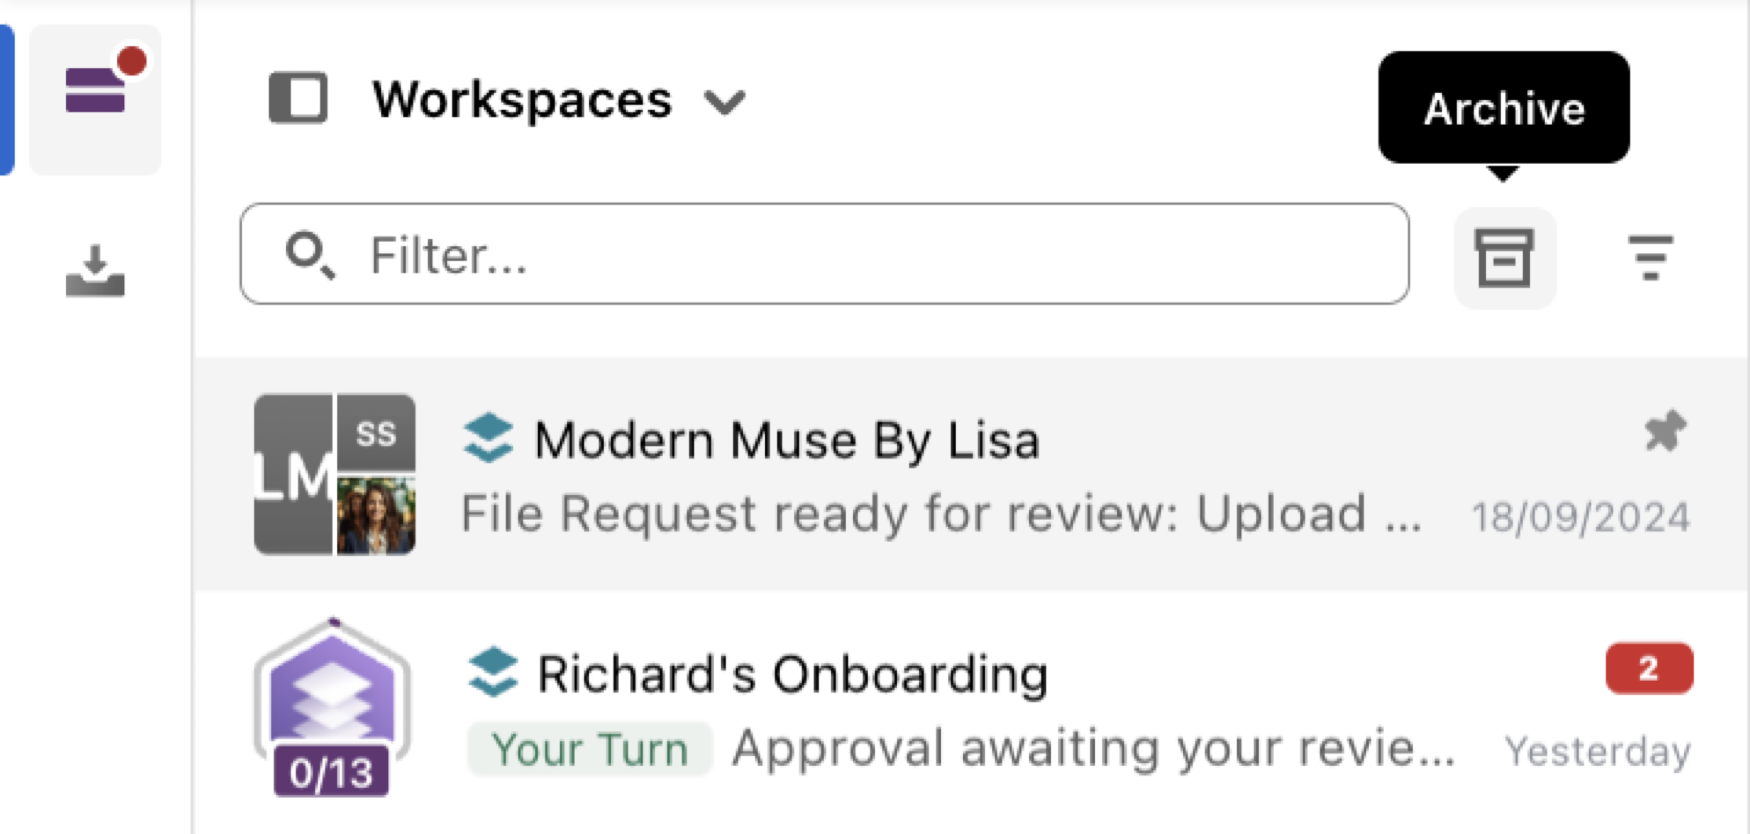
Task: Open Modern Muse By Lisa workspace
Action: (x=970, y=474)
